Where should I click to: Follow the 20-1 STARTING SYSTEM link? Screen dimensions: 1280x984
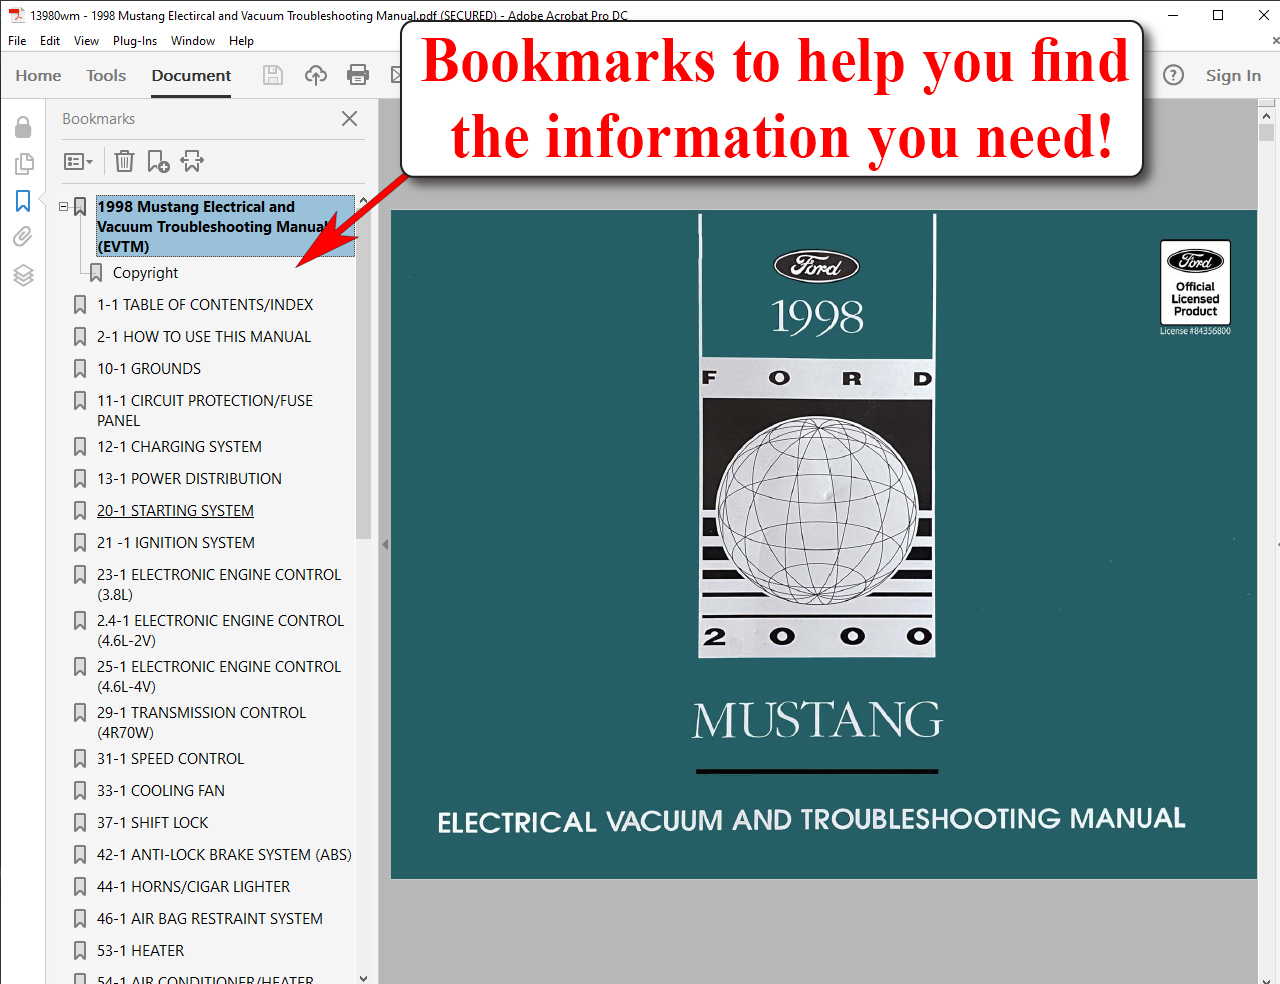tap(175, 511)
